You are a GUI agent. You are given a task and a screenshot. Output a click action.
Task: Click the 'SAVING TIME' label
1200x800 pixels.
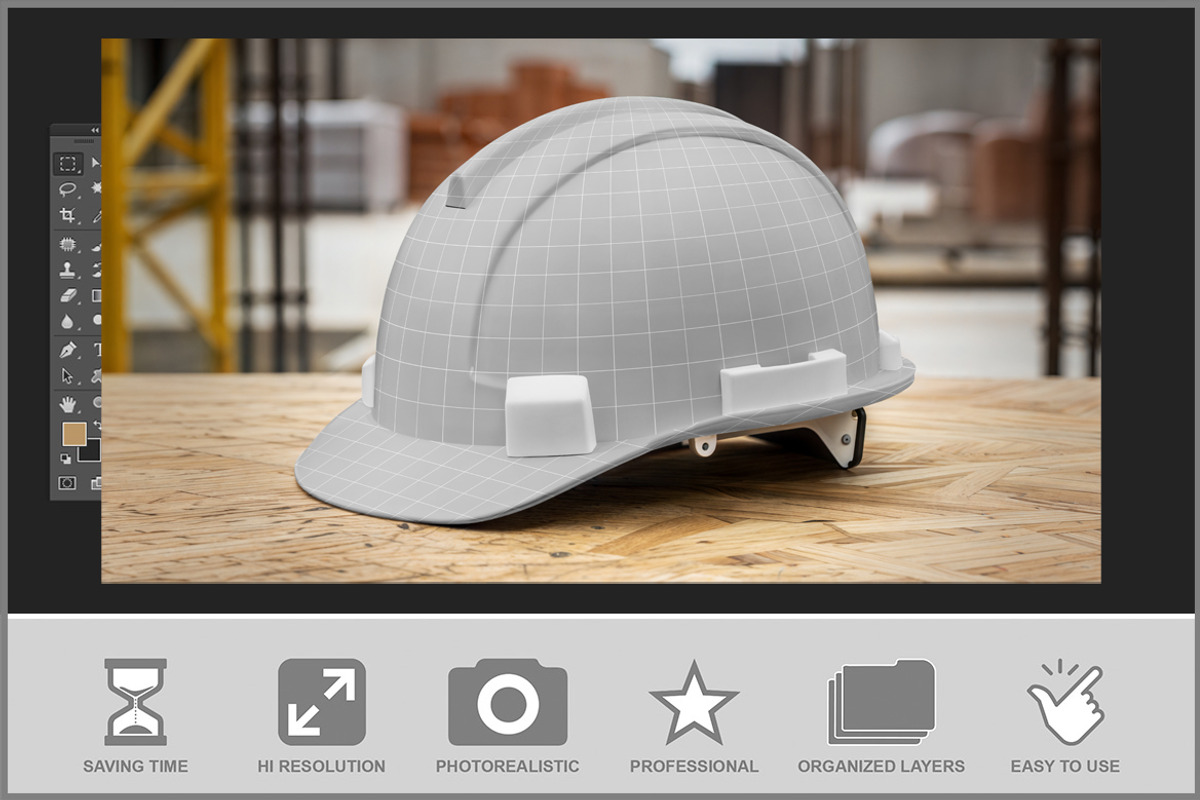(135, 766)
